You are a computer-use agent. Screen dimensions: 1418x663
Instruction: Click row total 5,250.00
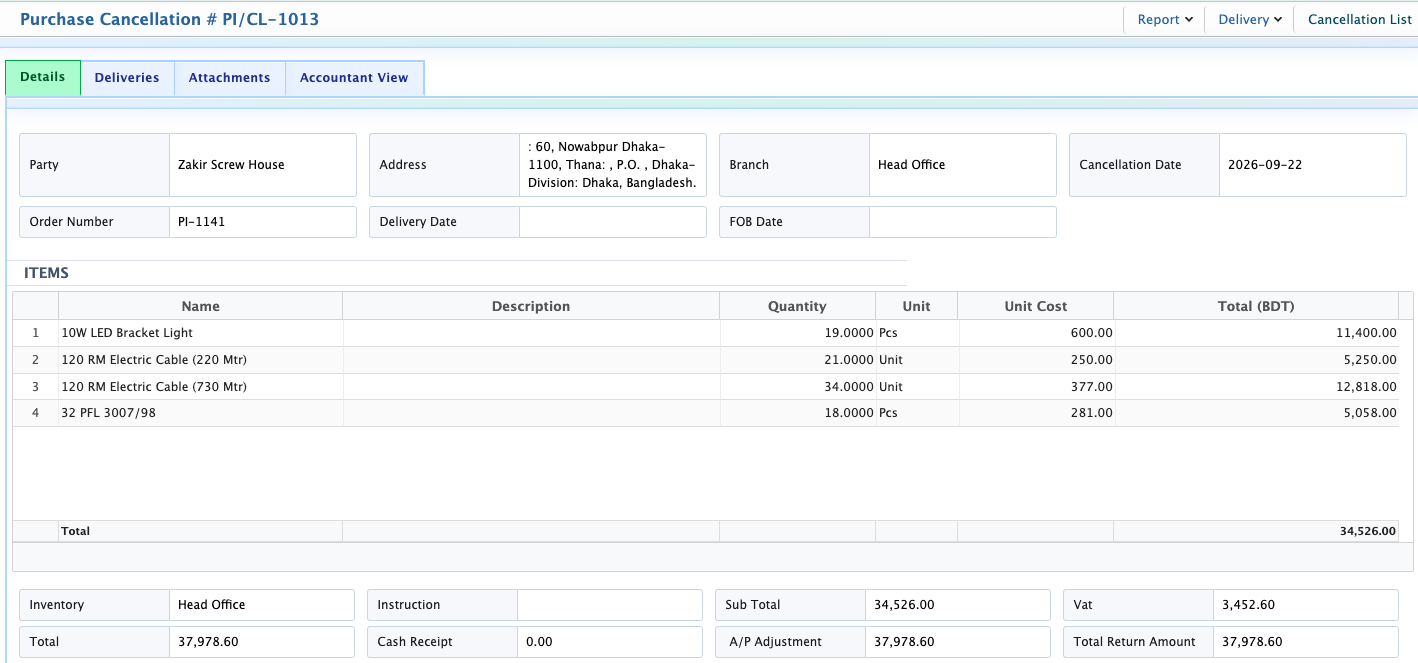[1370, 360]
